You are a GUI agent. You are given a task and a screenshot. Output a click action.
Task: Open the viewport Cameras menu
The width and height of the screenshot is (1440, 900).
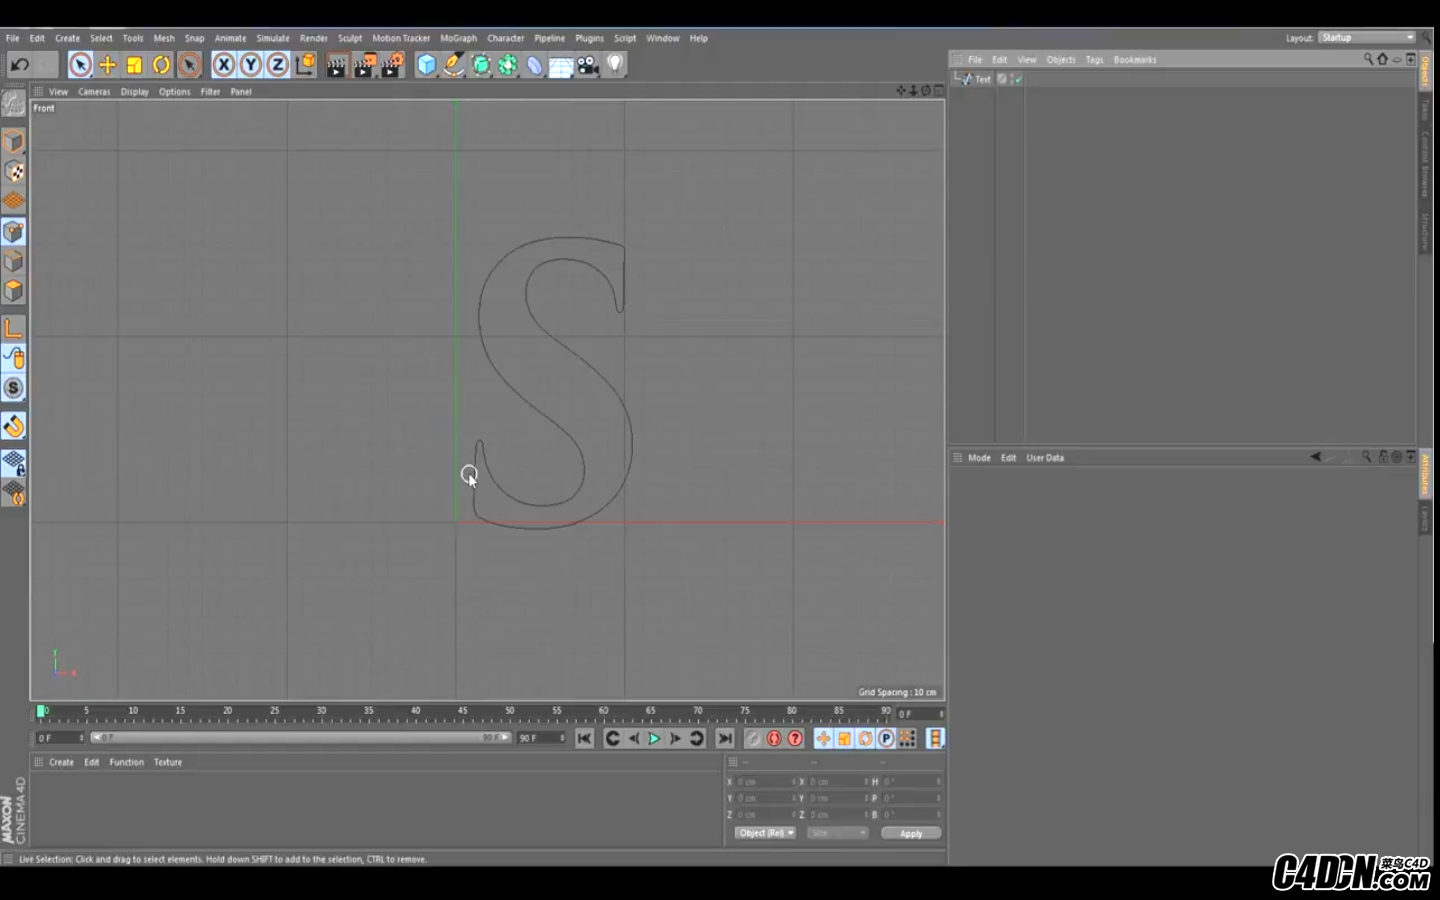pyautogui.click(x=94, y=92)
